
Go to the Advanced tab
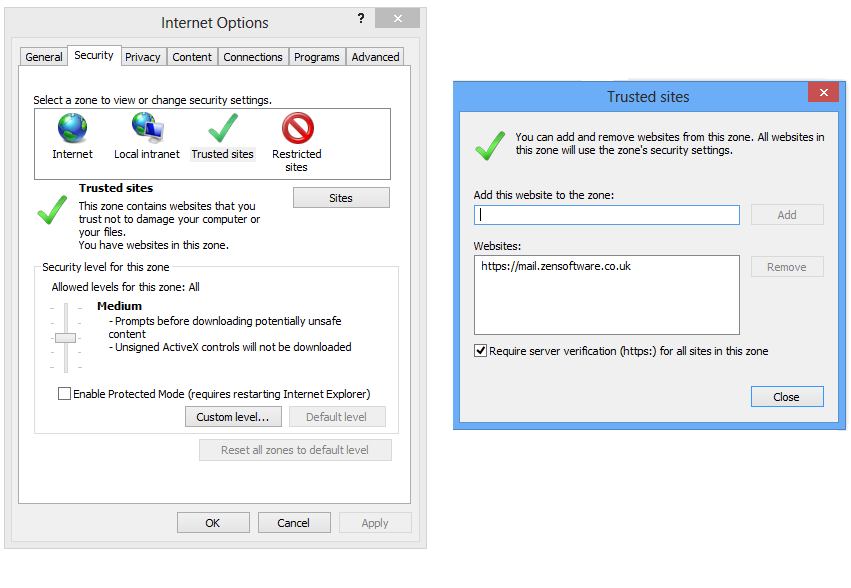click(375, 57)
